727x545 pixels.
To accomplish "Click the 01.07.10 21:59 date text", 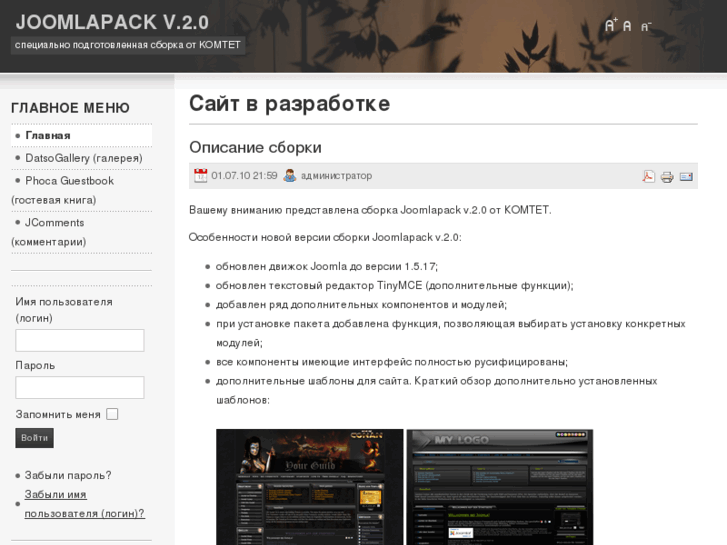I will pos(244,176).
